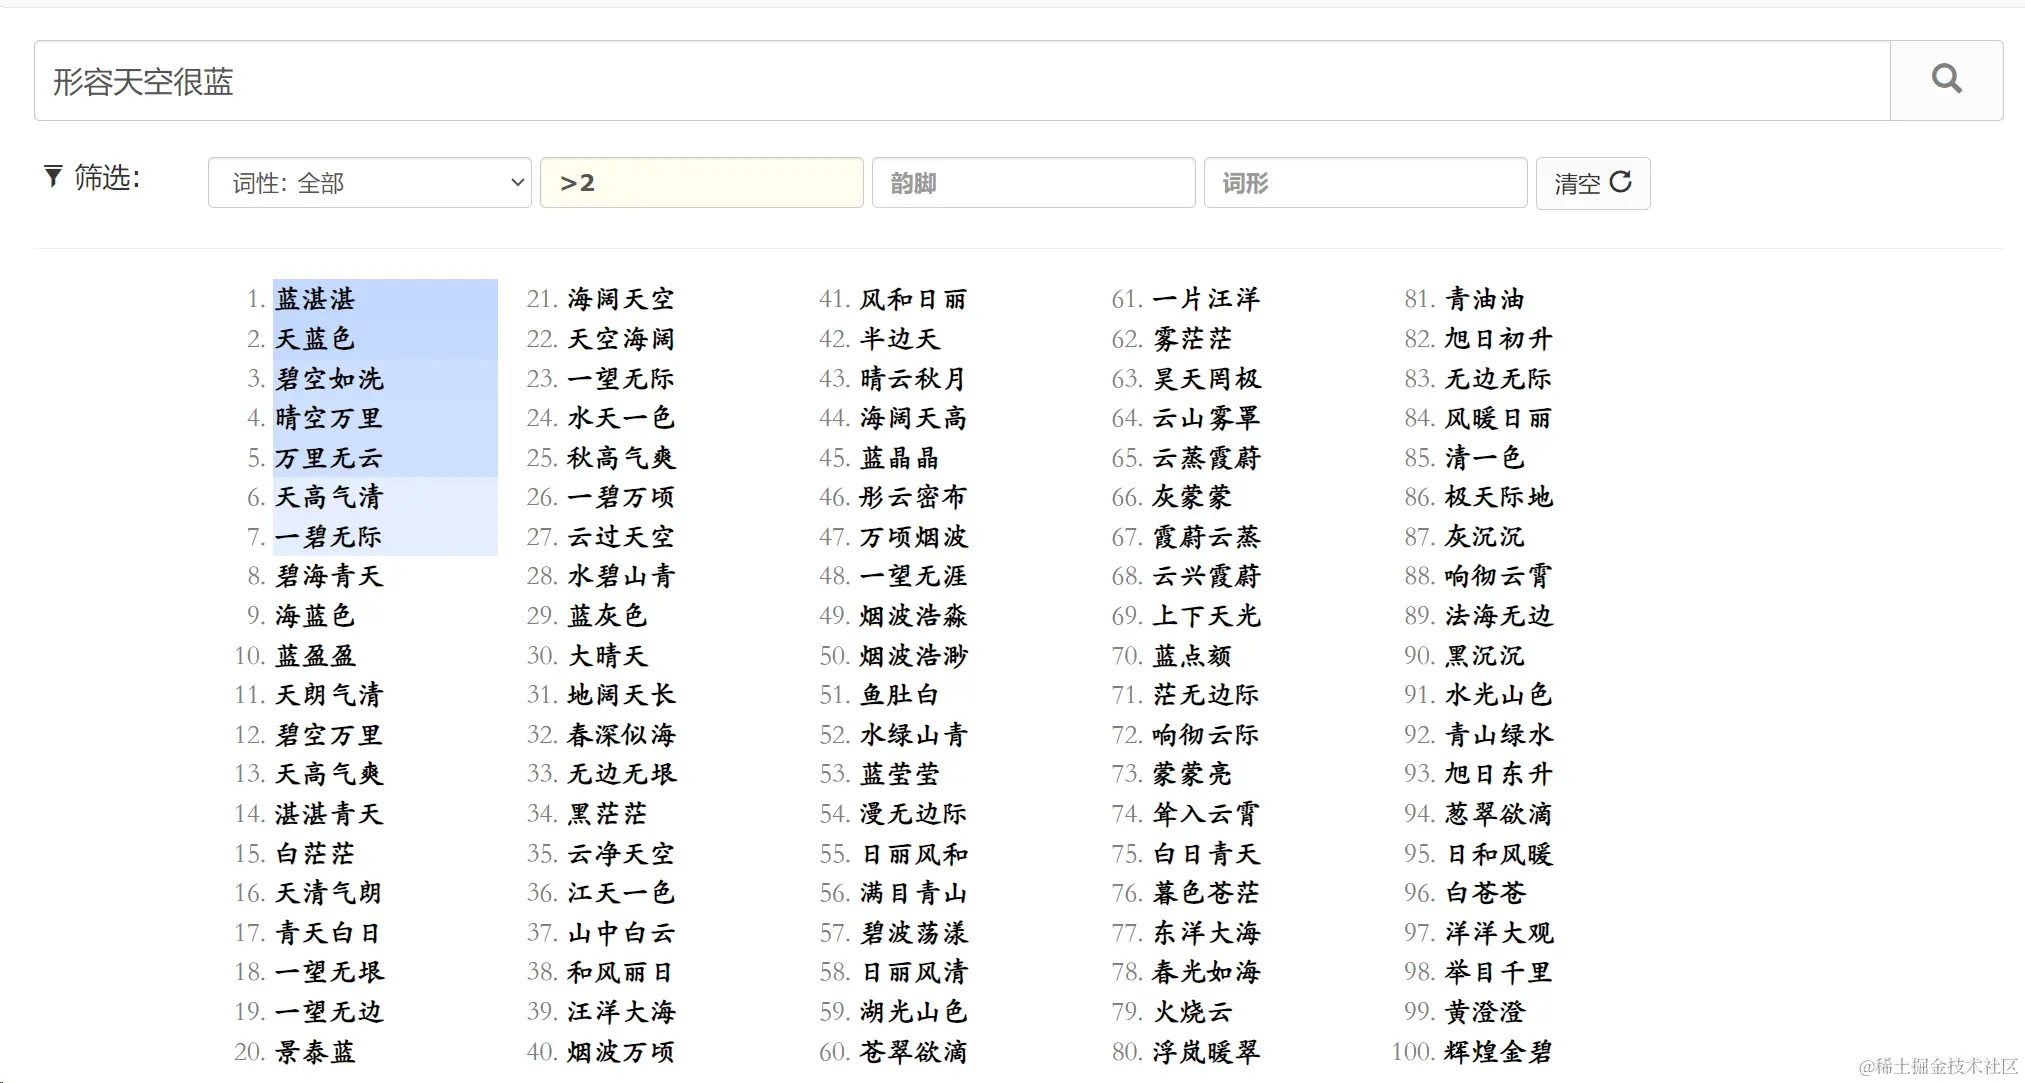The height and width of the screenshot is (1083, 2025).
Task: Click the 清空 reset button
Action: 1592,183
